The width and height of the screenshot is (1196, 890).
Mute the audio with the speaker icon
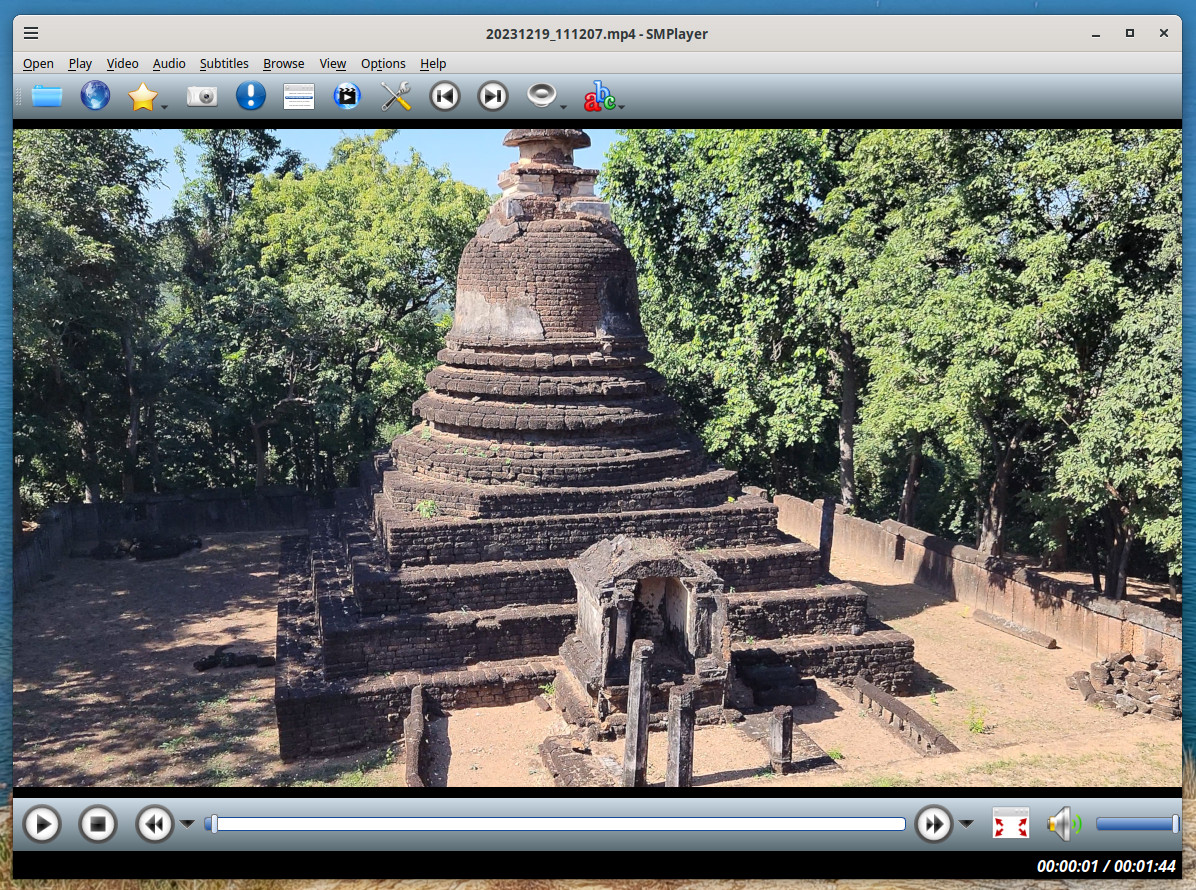(x=1063, y=824)
